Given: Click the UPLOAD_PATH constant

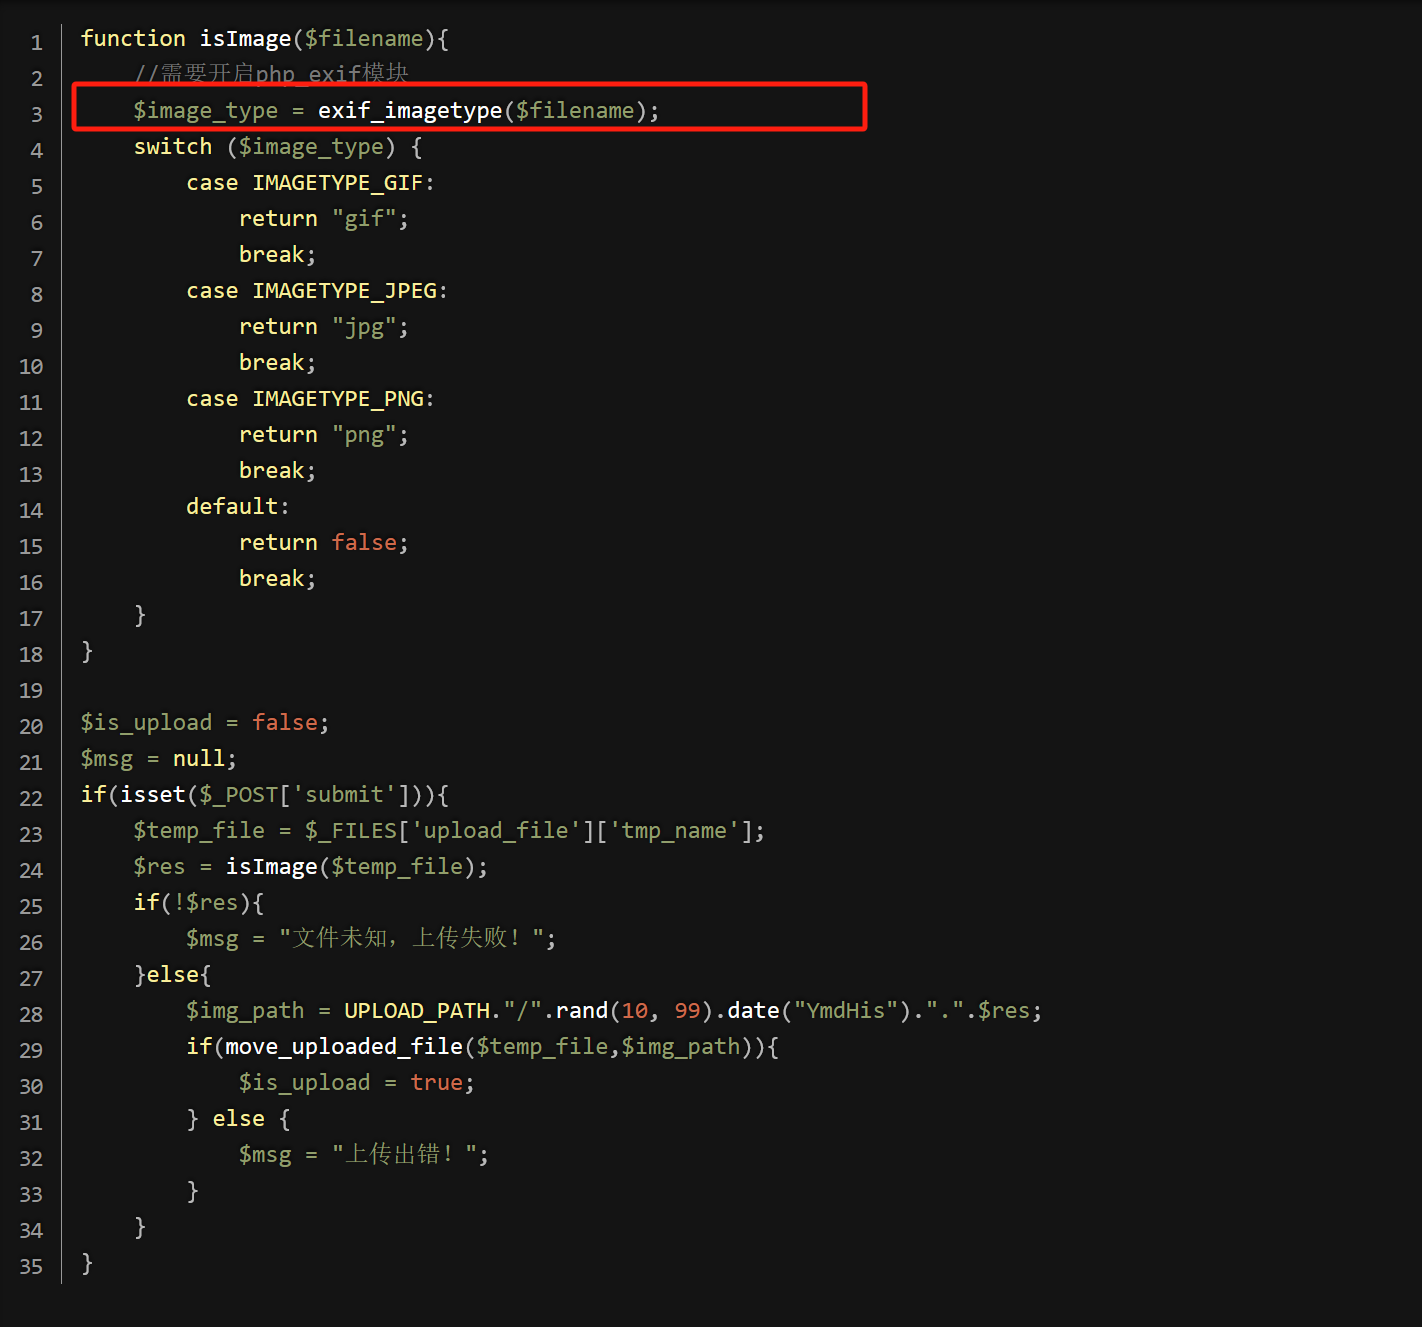Looking at the screenshot, I should (417, 1011).
